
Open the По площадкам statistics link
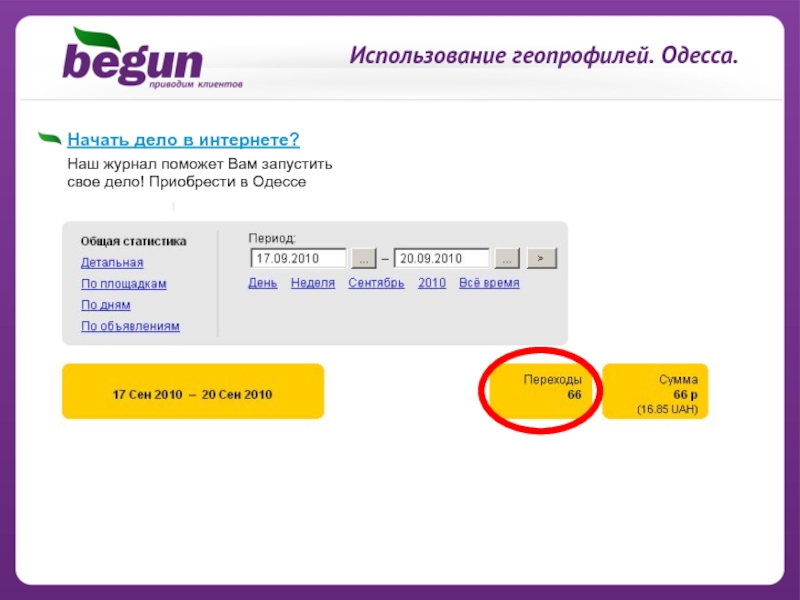click(x=123, y=284)
